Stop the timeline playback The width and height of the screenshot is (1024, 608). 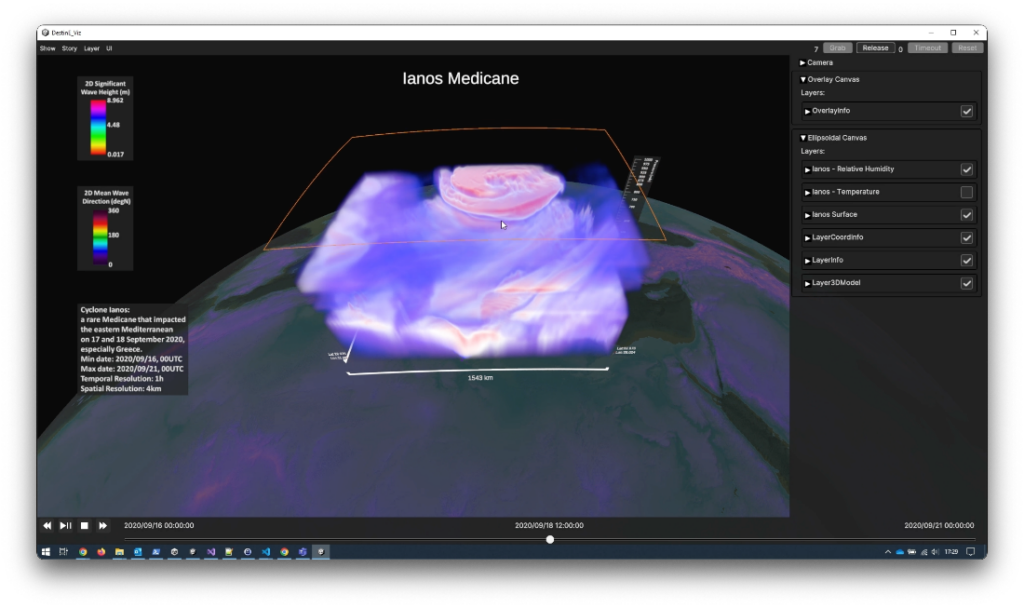pyautogui.click(x=85, y=525)
